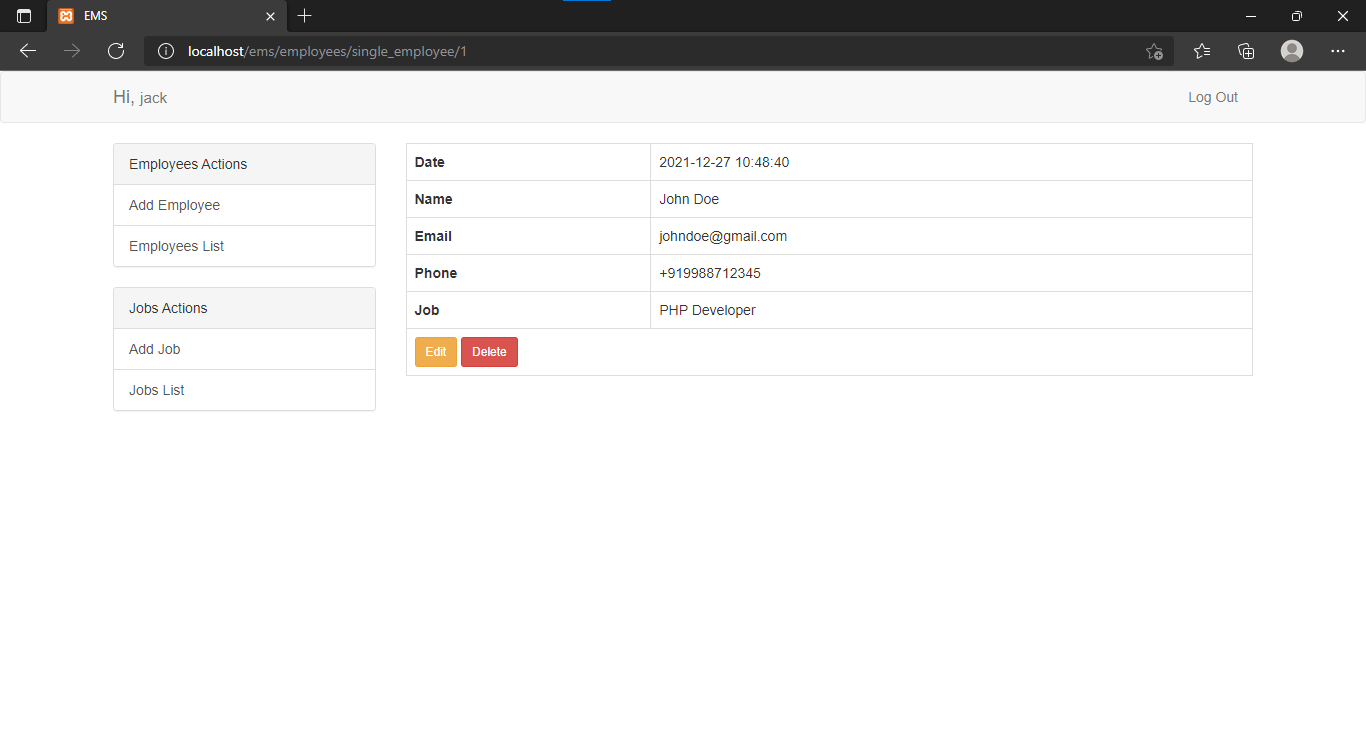This screenshot has width=1366, height=735.
Task: Click the tab actions icon left of tabs
Action: coord(22,16)
